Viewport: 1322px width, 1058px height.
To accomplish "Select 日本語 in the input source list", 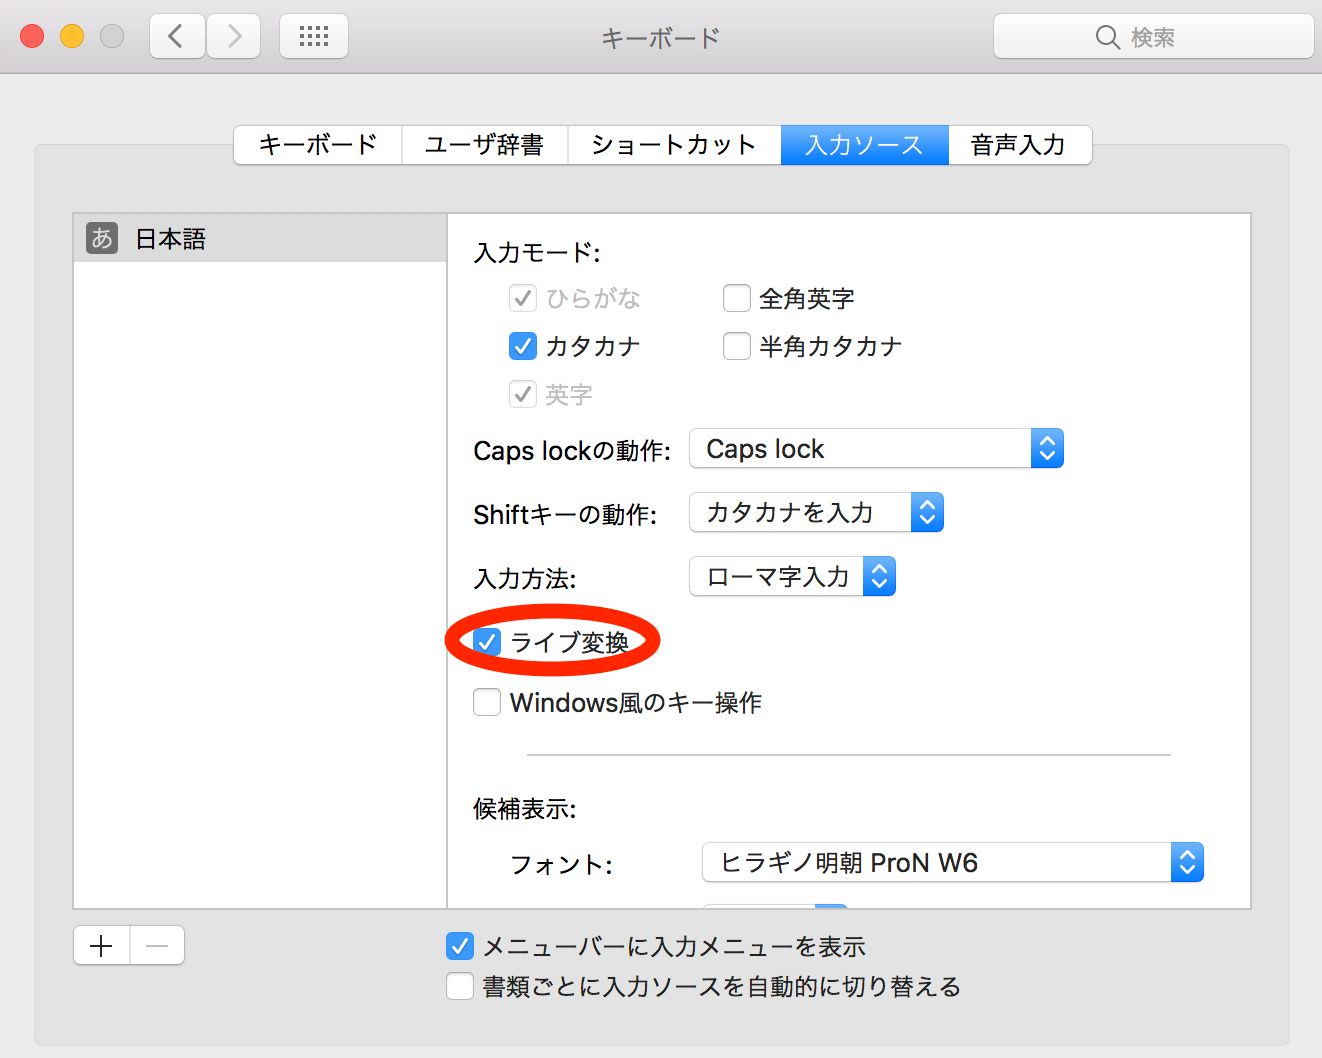I will pos(260,238).
